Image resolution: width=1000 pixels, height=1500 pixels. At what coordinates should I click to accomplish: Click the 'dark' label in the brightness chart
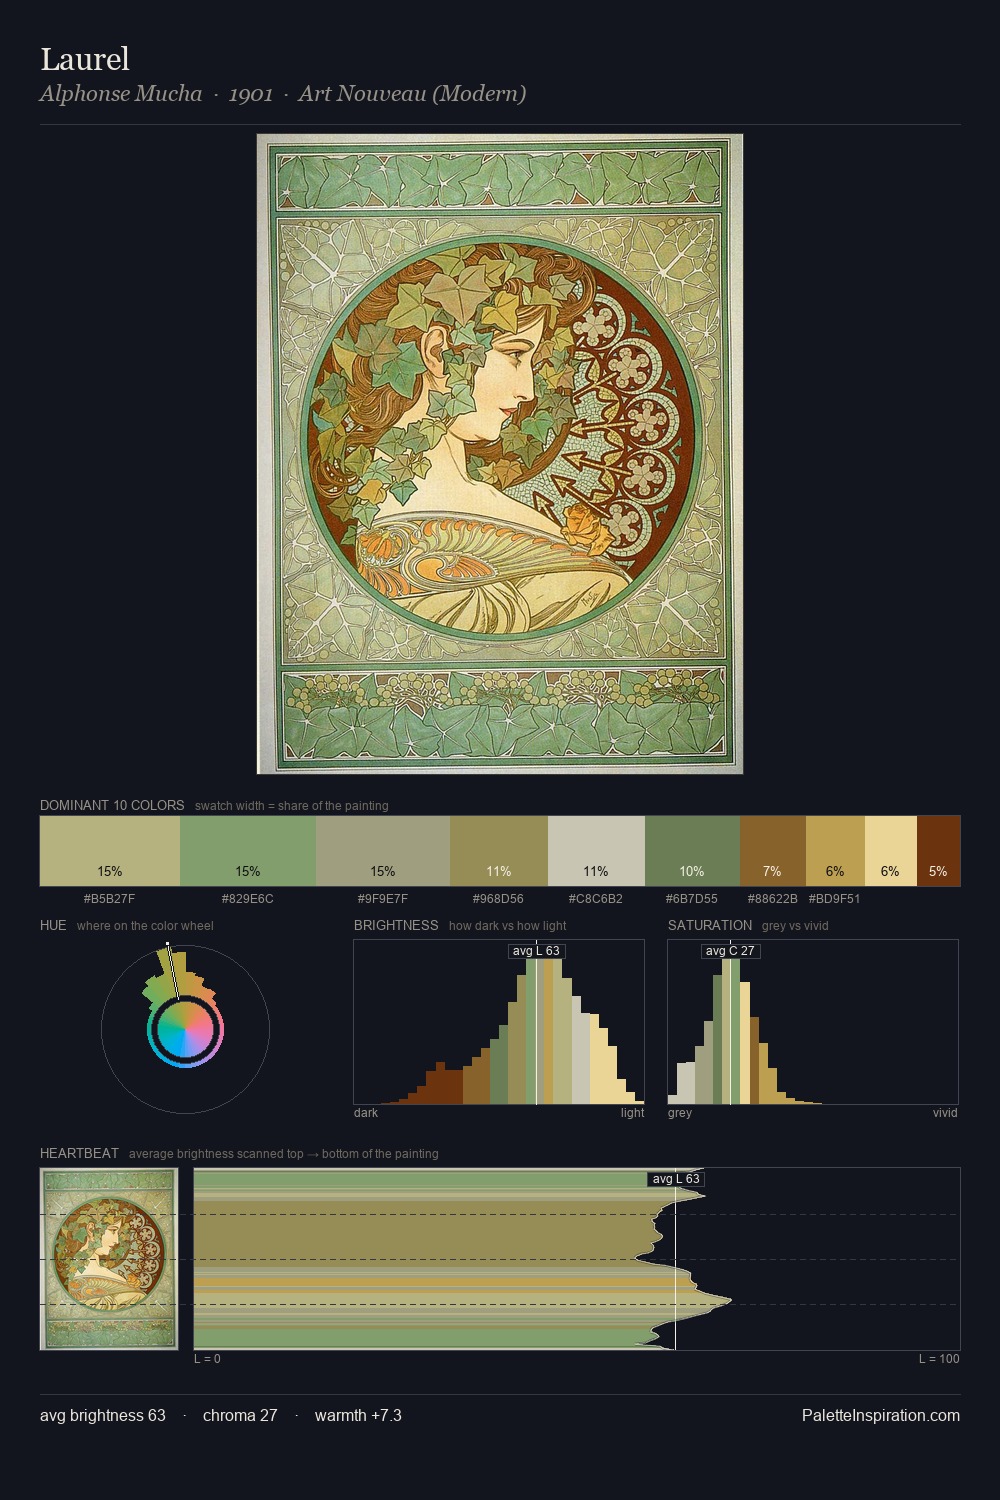366,1113
